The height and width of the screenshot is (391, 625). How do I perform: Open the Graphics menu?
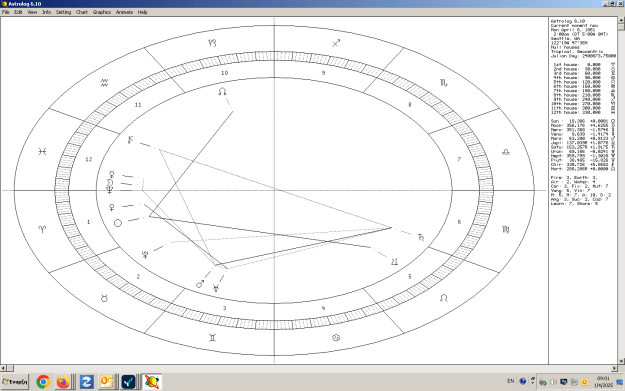tap(102, 12)
